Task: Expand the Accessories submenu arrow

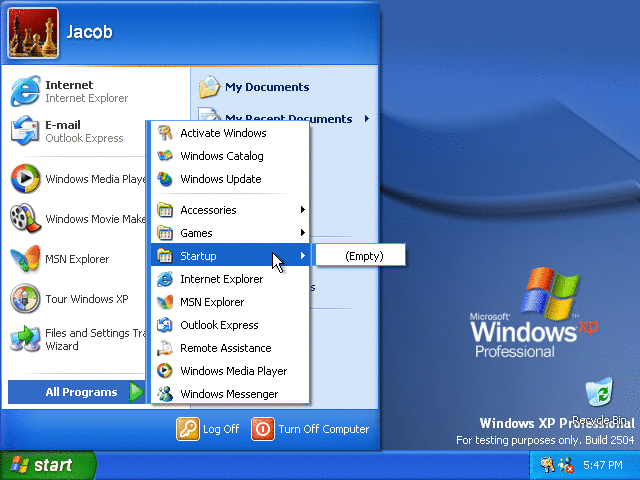Action: [x=302, y=210]
